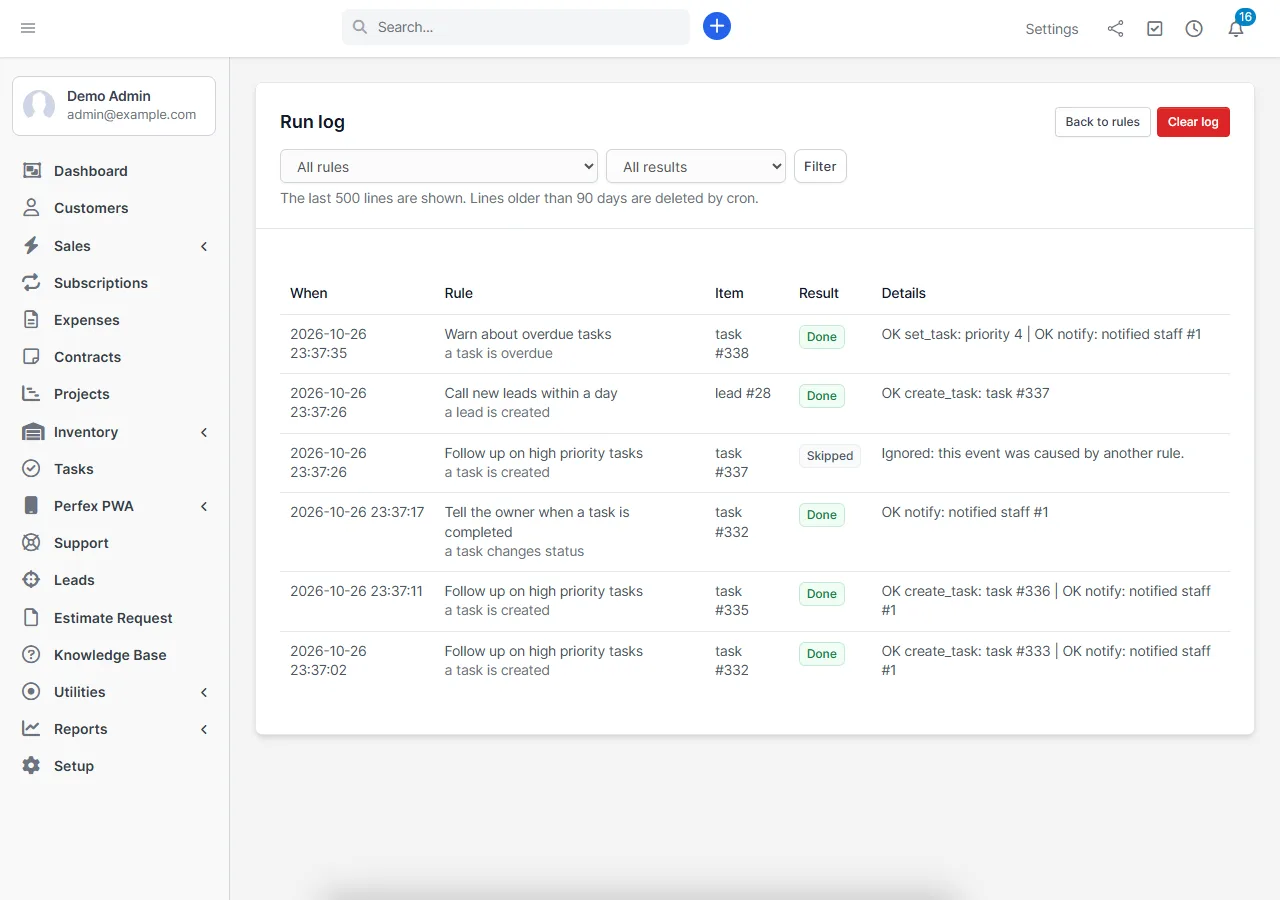This screenshot has height=900, width=1280.
Task: Click the Skipped result badge
Action: 830,456
